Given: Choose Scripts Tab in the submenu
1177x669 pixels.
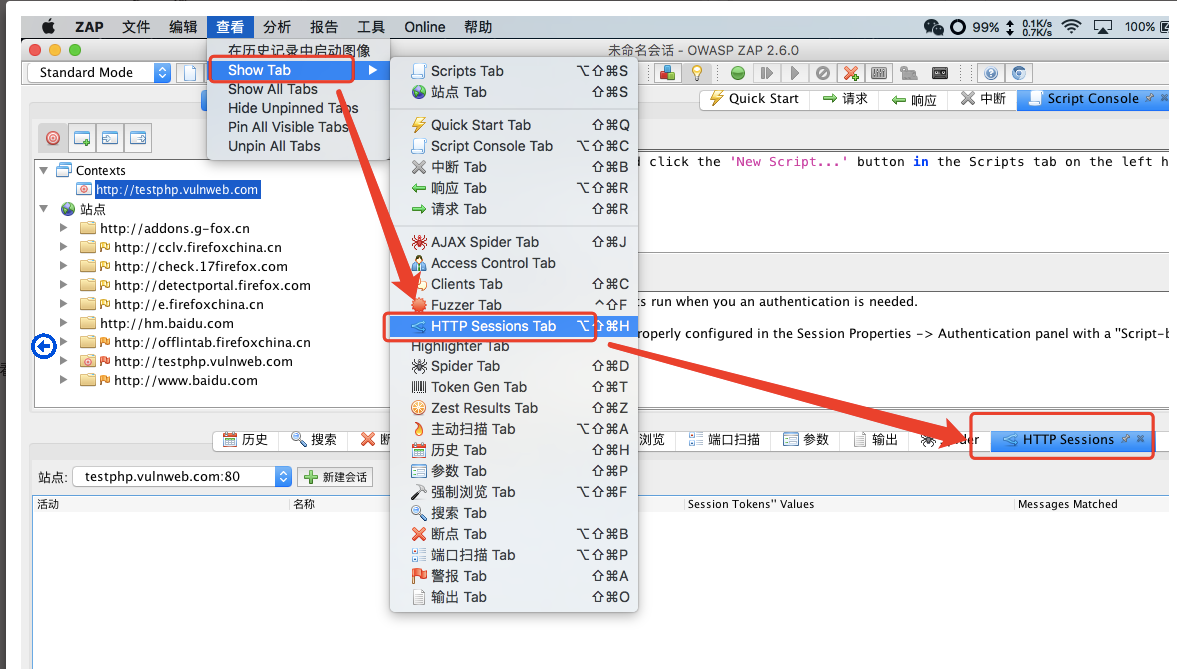Looking at the screenshot, I should (x=513, y=71).
